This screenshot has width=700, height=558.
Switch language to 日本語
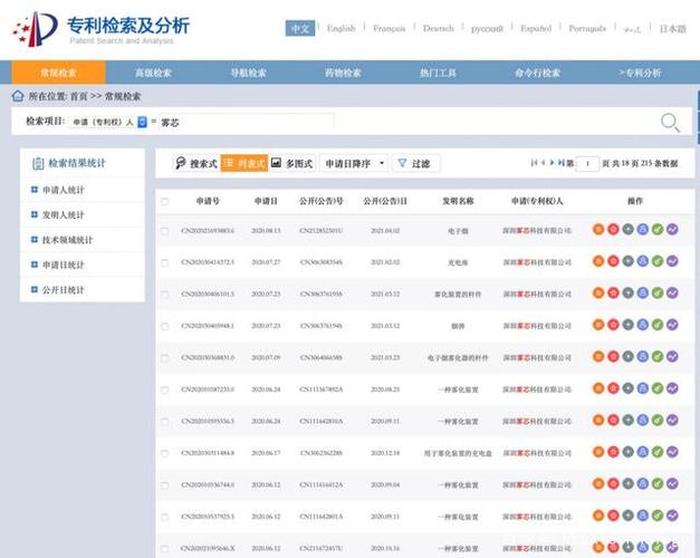pos(672,29)
